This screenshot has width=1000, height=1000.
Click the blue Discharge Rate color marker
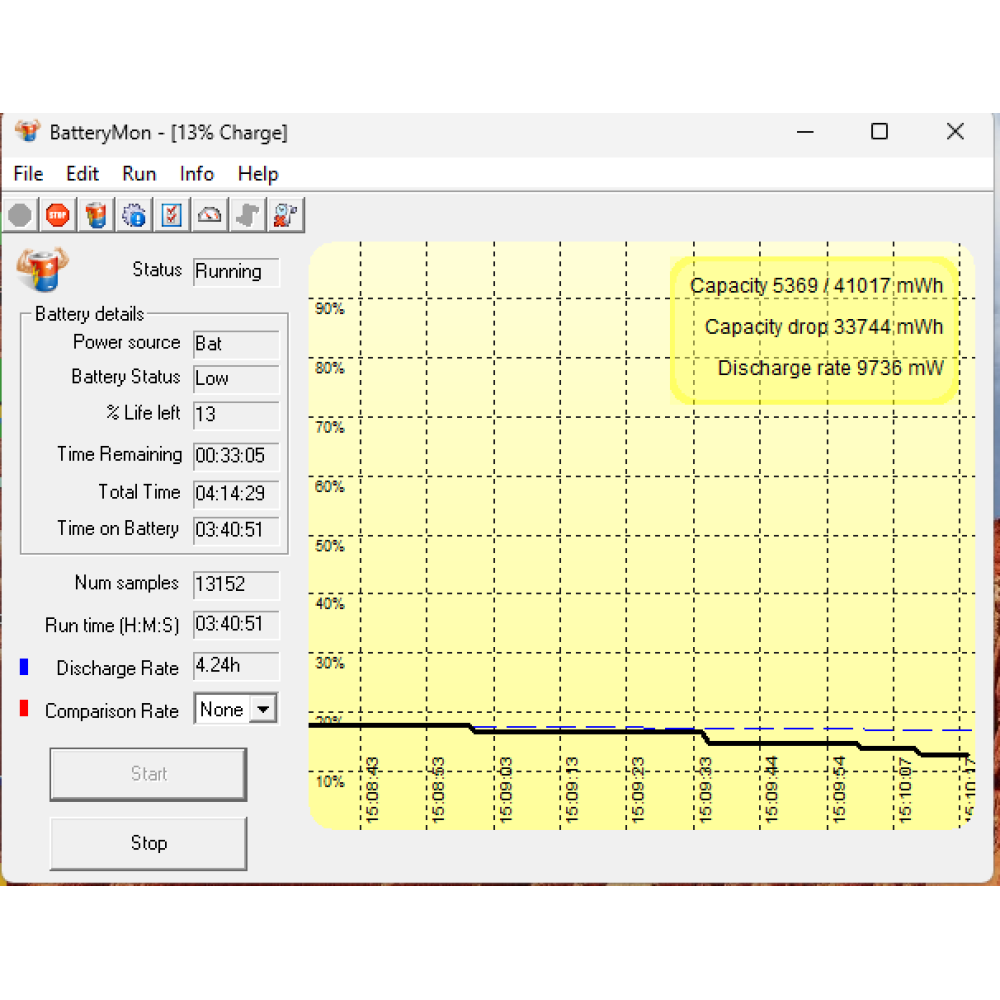(x=24, y=667)
